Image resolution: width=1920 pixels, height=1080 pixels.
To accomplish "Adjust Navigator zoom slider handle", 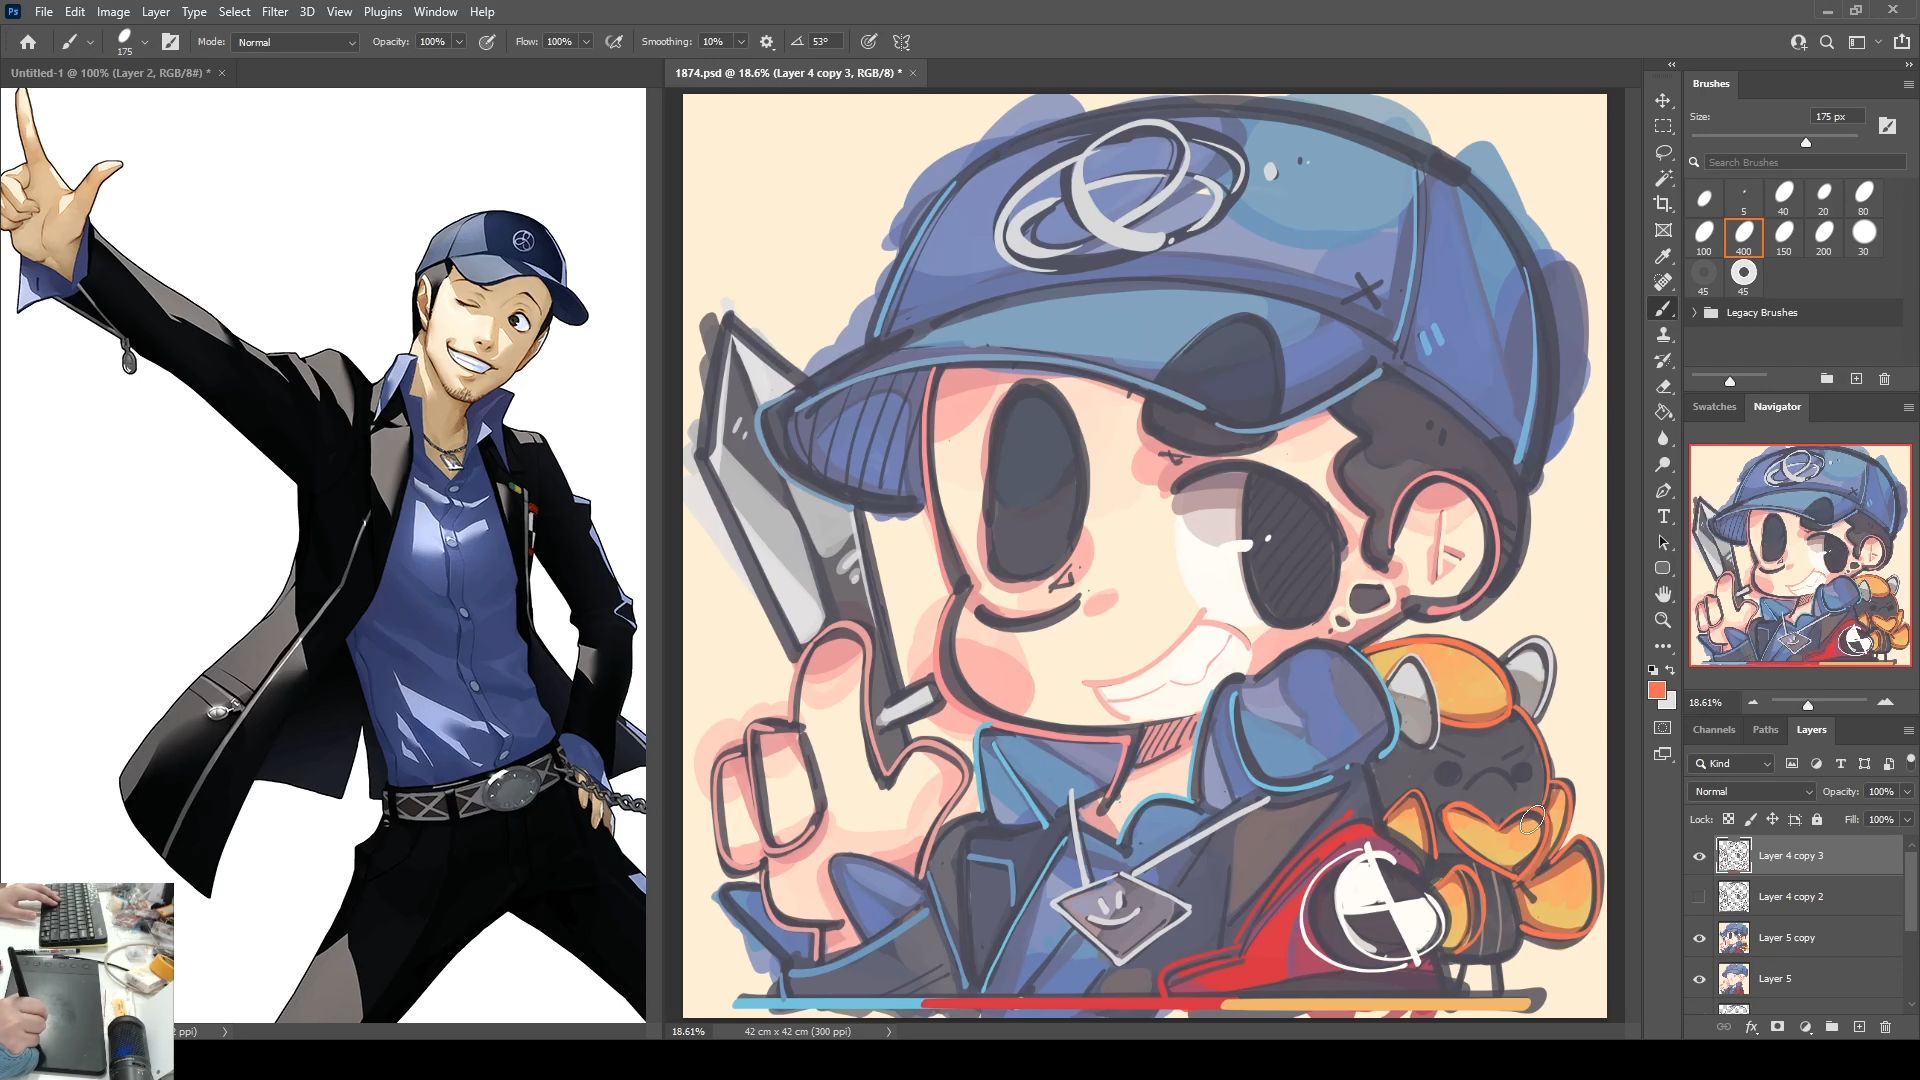I will pos(1807,705).
